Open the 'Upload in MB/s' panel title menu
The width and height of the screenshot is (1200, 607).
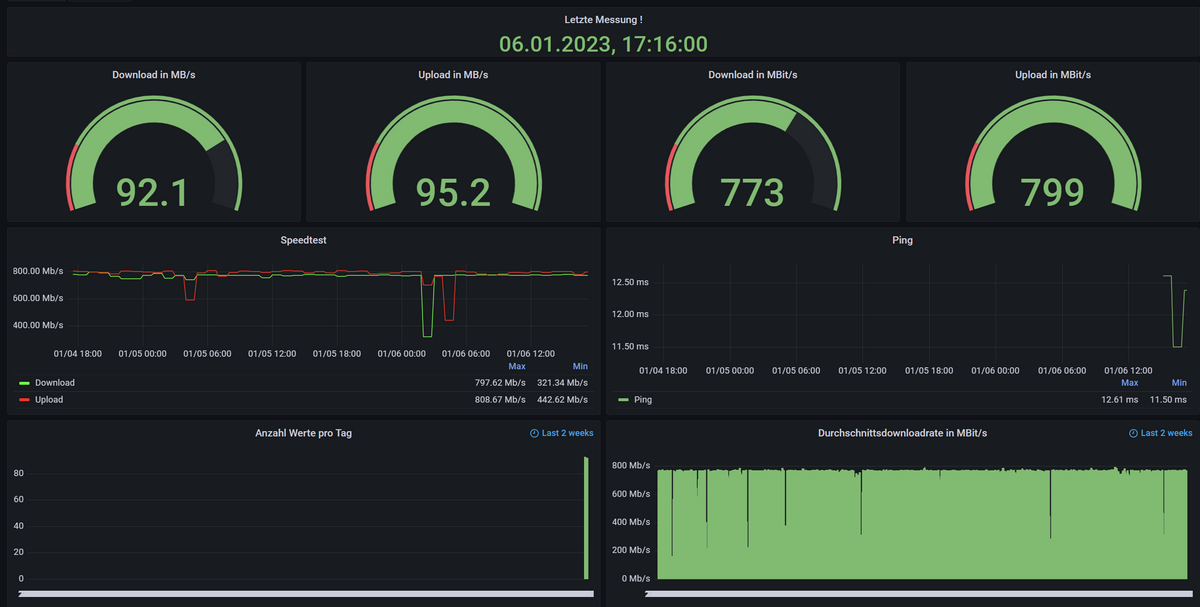[453, 74]
